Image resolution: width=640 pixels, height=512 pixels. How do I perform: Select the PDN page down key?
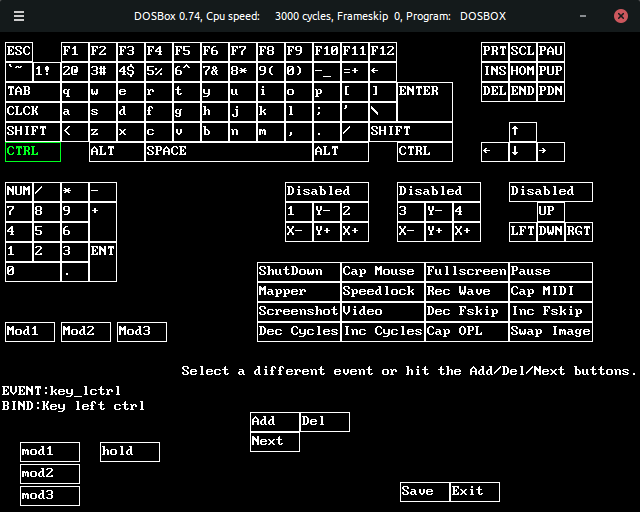pyautogui.click(x=551, y=92)
